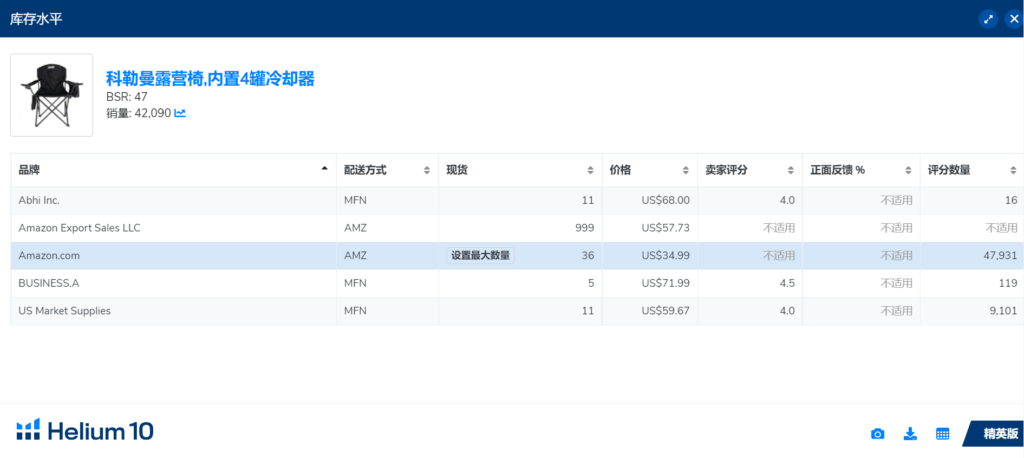Sort by 现货 stock column
This screenshot has height=458, width=1024.
pyautogui.click(x=590, y=170)
